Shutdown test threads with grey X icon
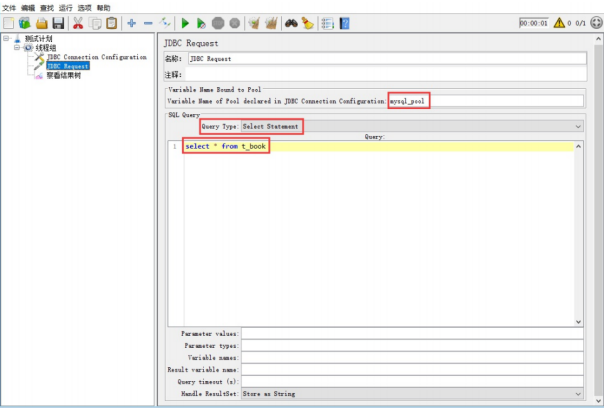The image size is (604, 409). [235, 23]
